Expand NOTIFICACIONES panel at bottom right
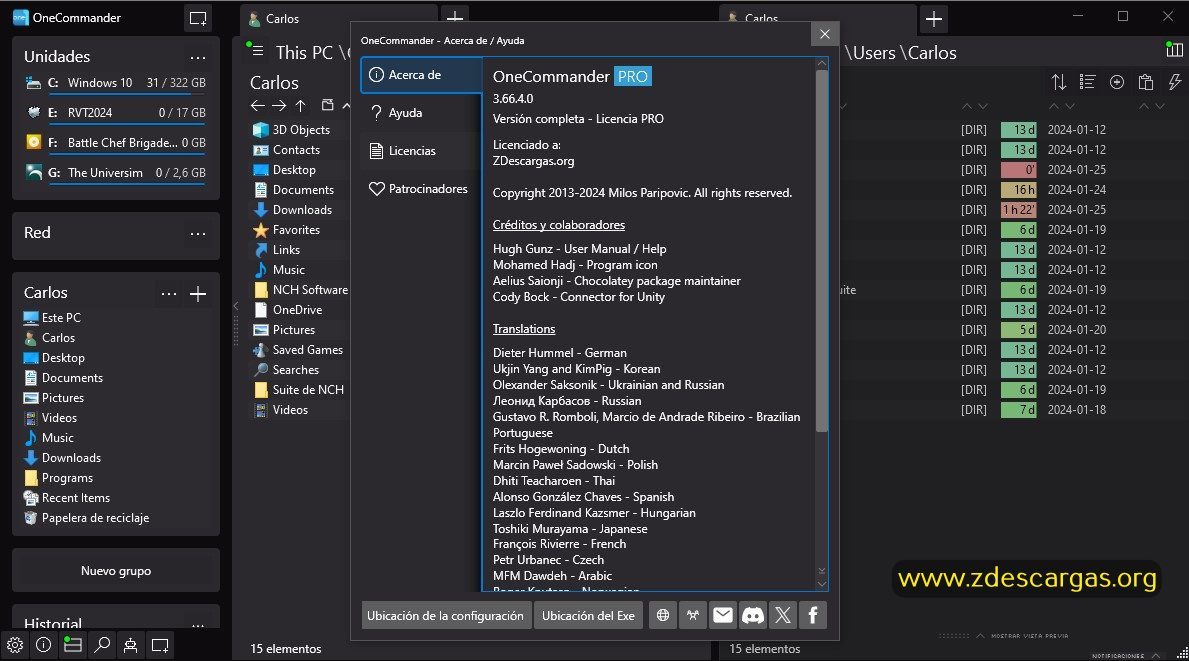 1125,656
